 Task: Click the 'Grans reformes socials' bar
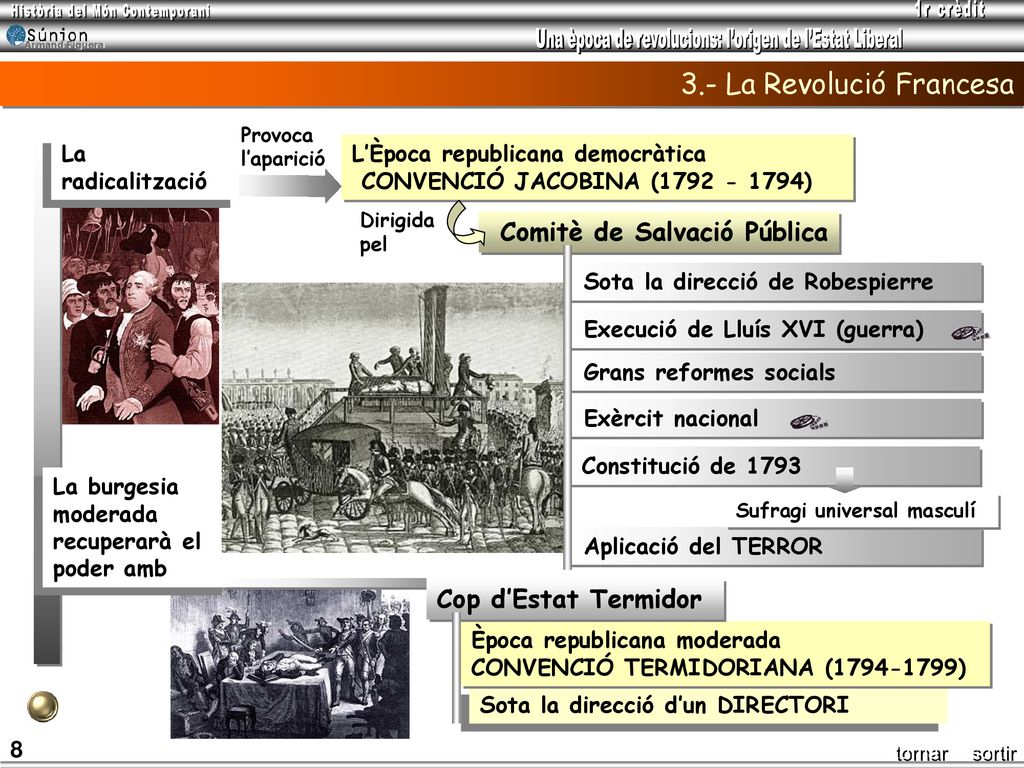click(776, 372)
